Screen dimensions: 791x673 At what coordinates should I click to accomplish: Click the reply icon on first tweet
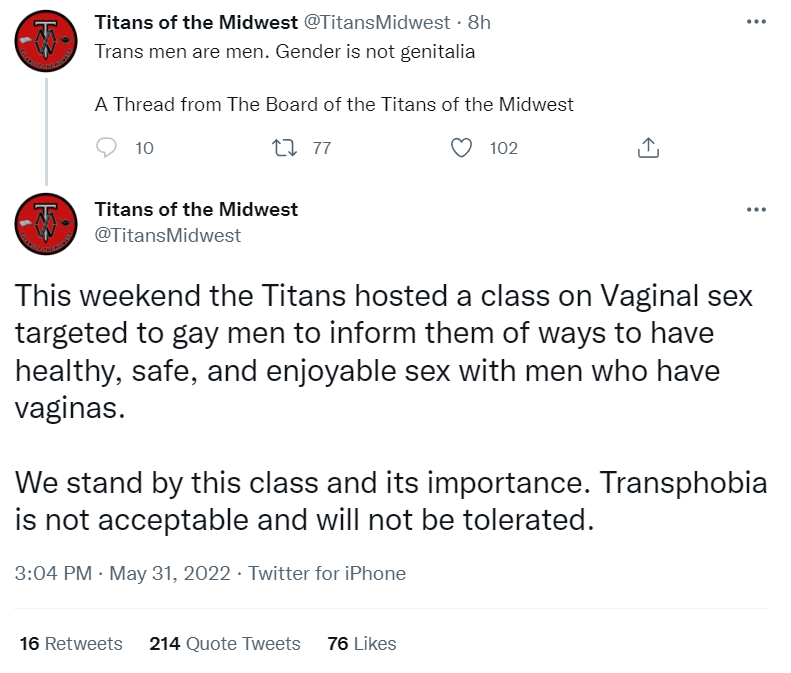pos(108,148)
